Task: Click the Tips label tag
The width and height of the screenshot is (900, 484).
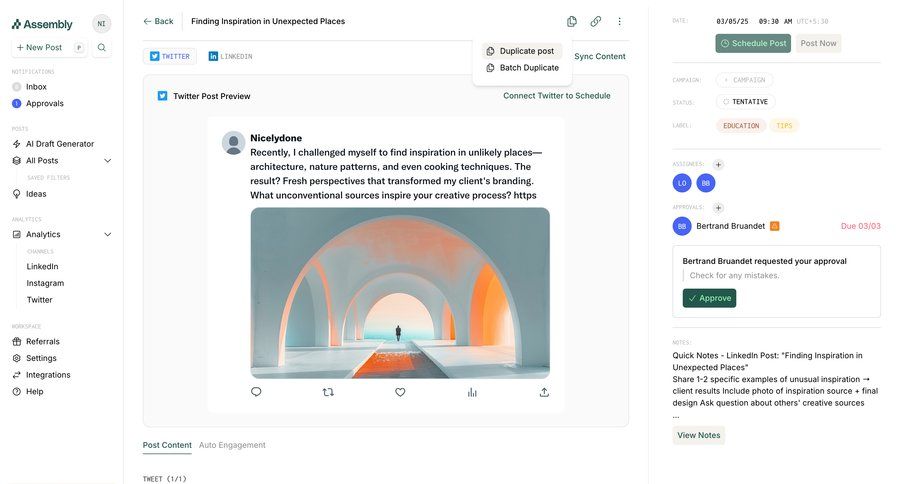Action: [x=784, y=126]
